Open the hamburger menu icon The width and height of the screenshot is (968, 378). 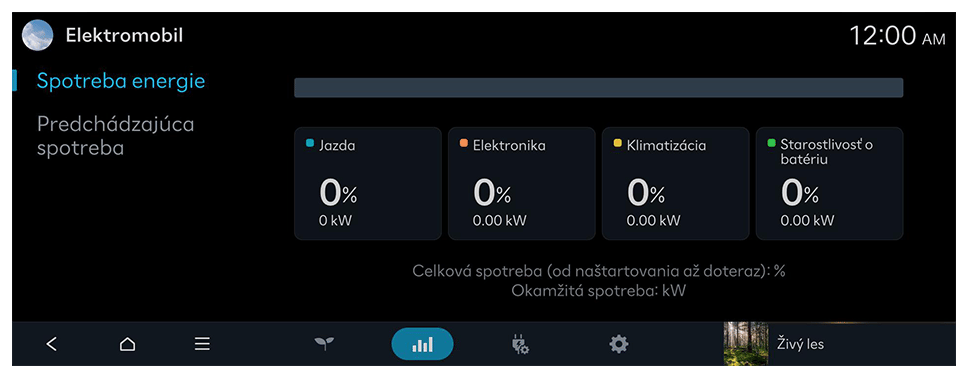click(x=202, y=344)
